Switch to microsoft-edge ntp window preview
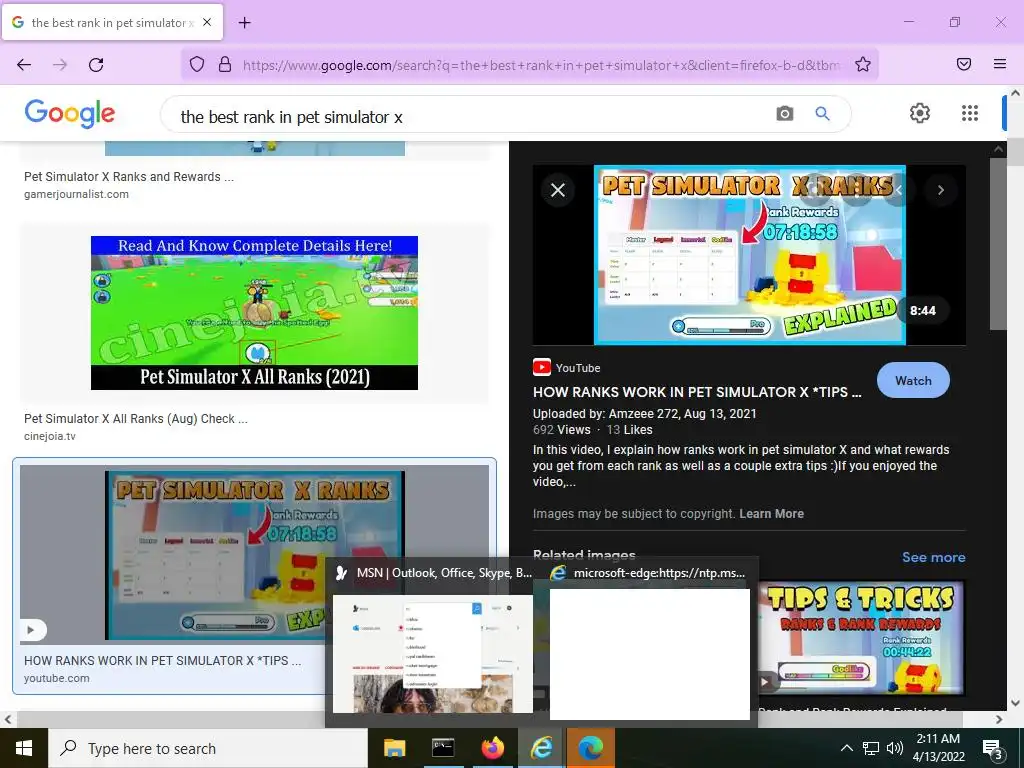Viewport: 1024px width, 768px height. 650,643
